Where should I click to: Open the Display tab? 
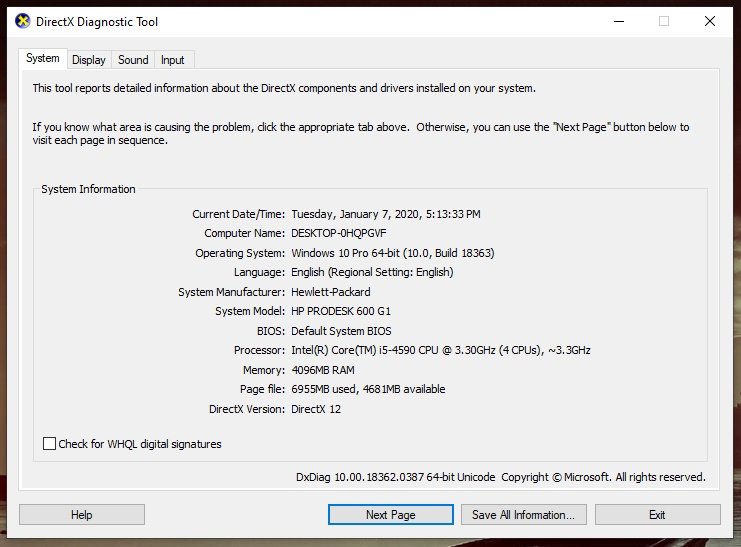(x=89, y=60)
